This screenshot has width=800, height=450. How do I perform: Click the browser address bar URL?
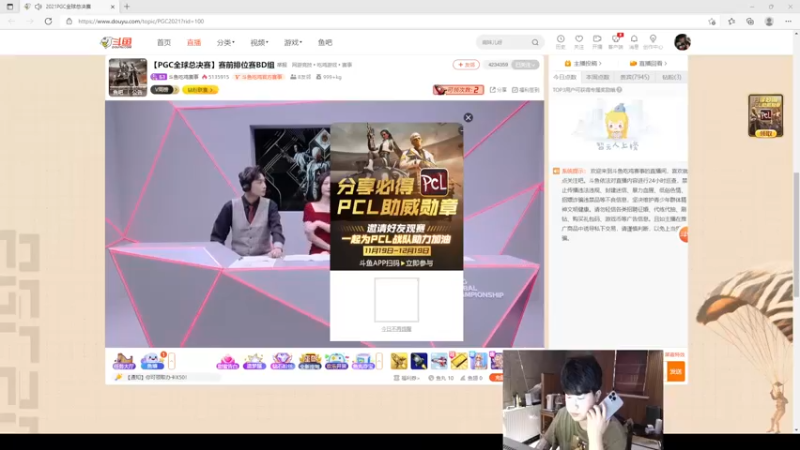point(141,21)
